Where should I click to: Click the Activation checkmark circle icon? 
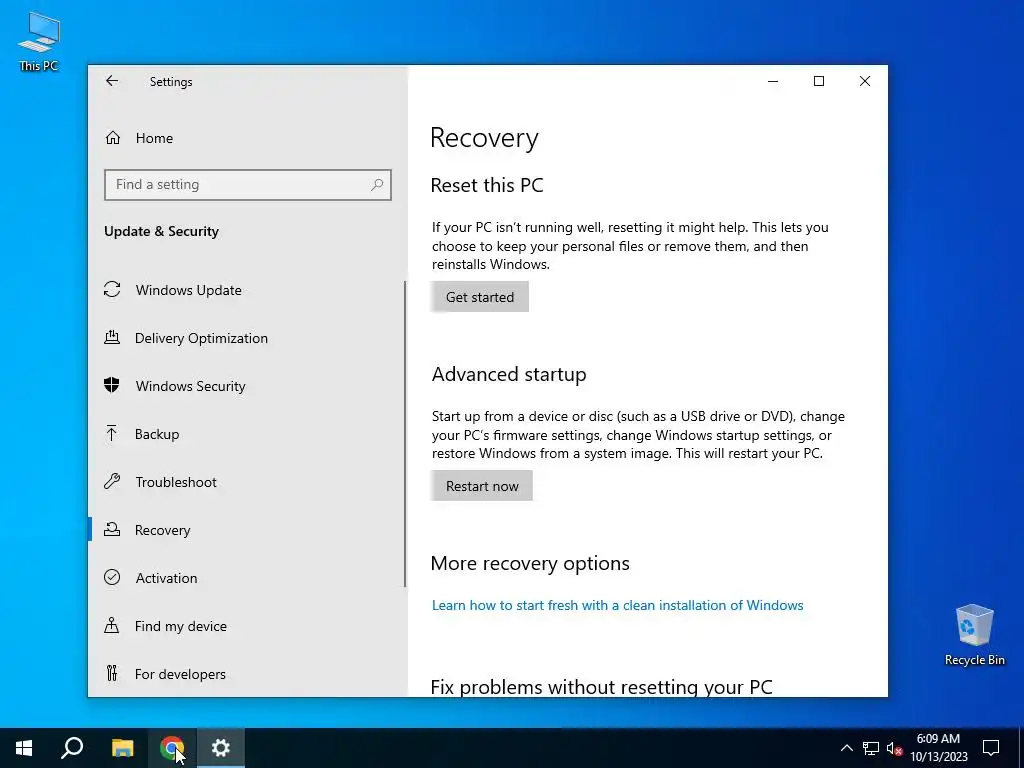[x=112, y=577]
